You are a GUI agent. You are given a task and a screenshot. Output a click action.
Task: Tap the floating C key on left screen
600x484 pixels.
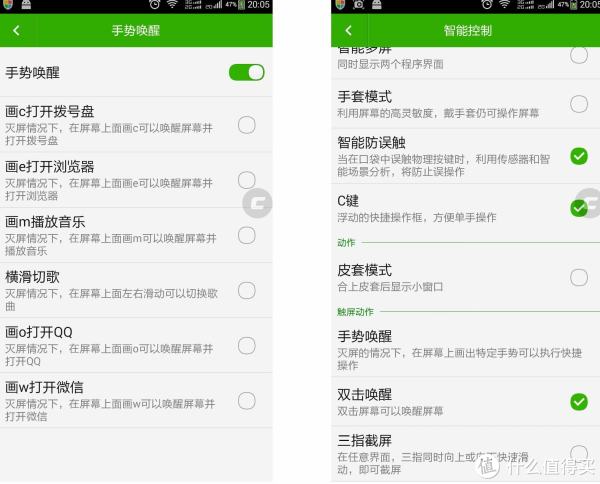tap(258, 203)
